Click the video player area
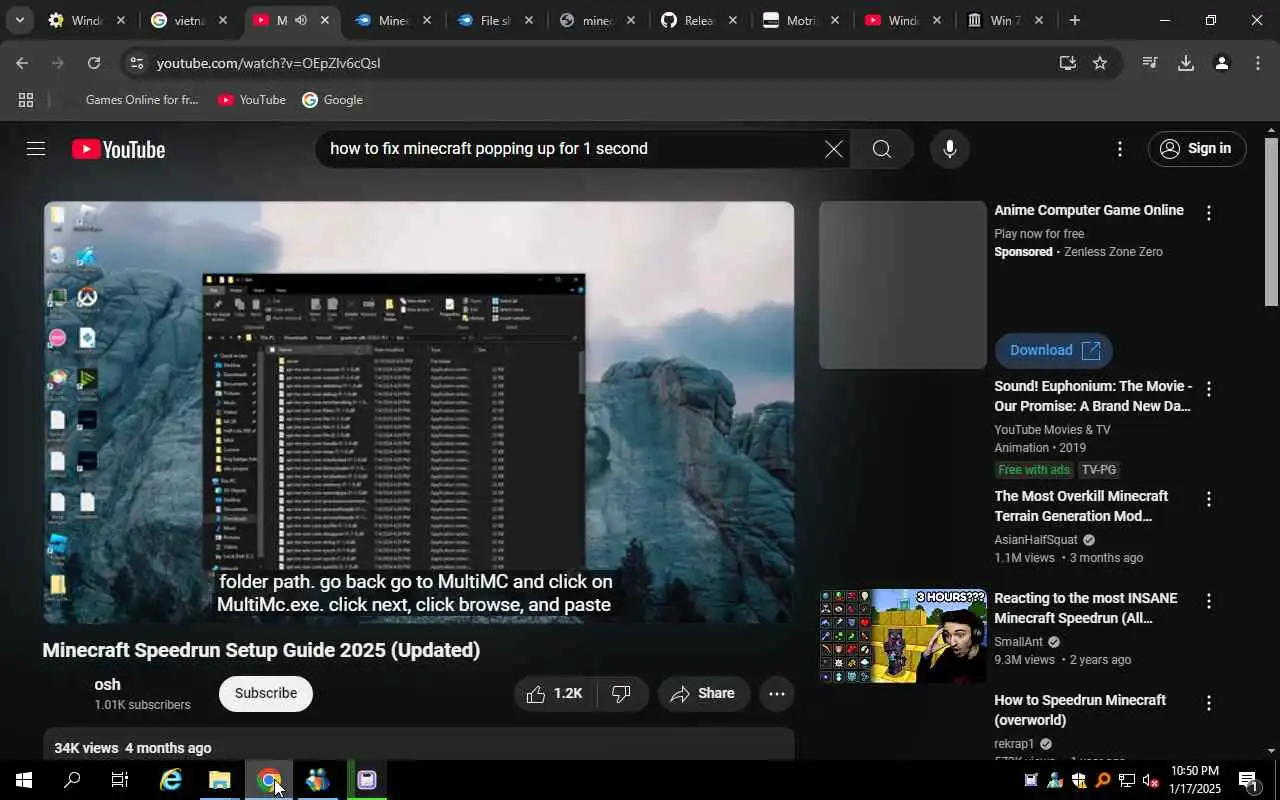The image size is (1280, 800). pyautogui.click(x=419, y=412)
